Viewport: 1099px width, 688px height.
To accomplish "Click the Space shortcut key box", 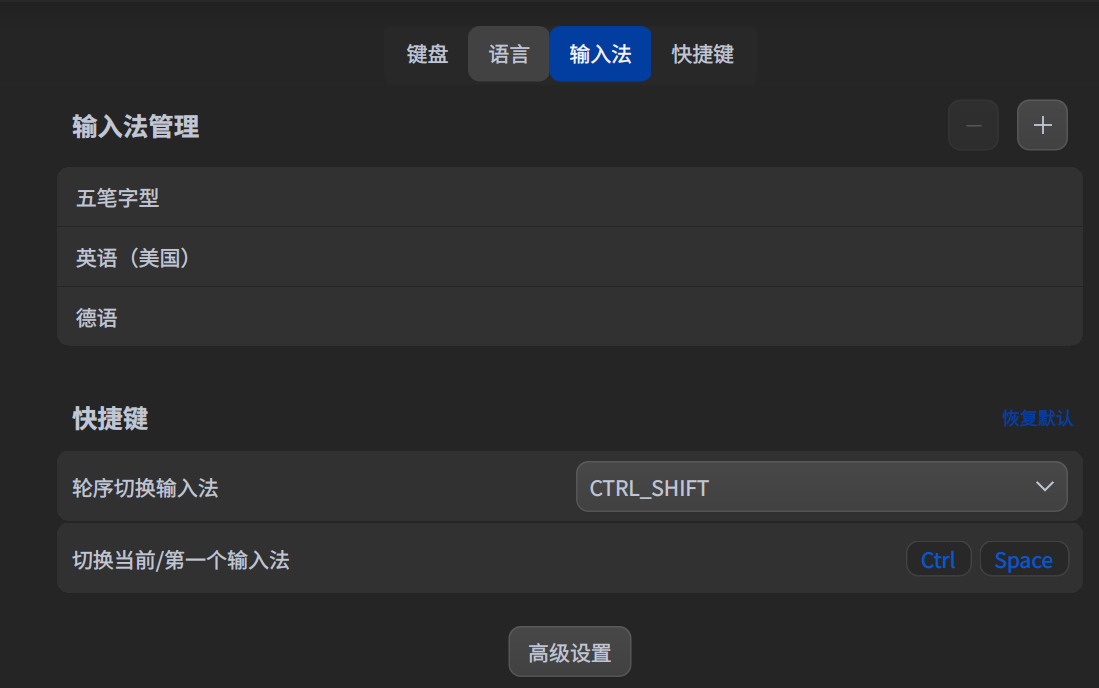I will (x=1023, y=560).
